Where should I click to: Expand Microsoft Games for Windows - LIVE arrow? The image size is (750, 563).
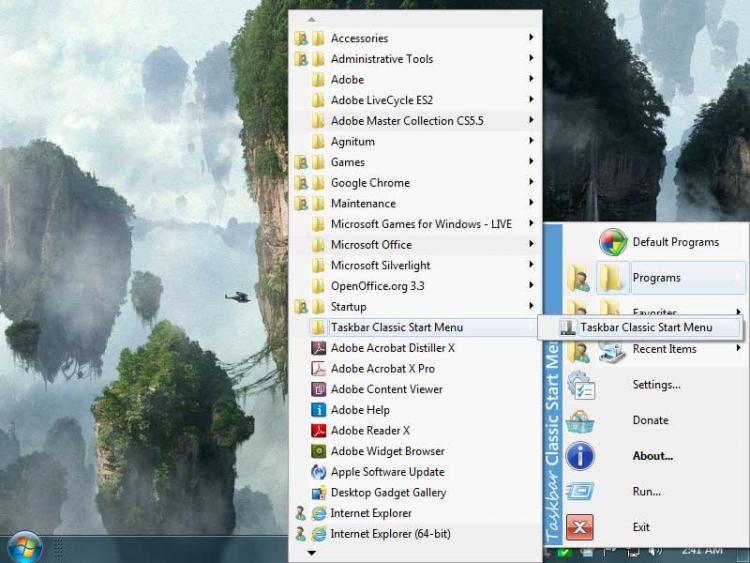point(531,223)
